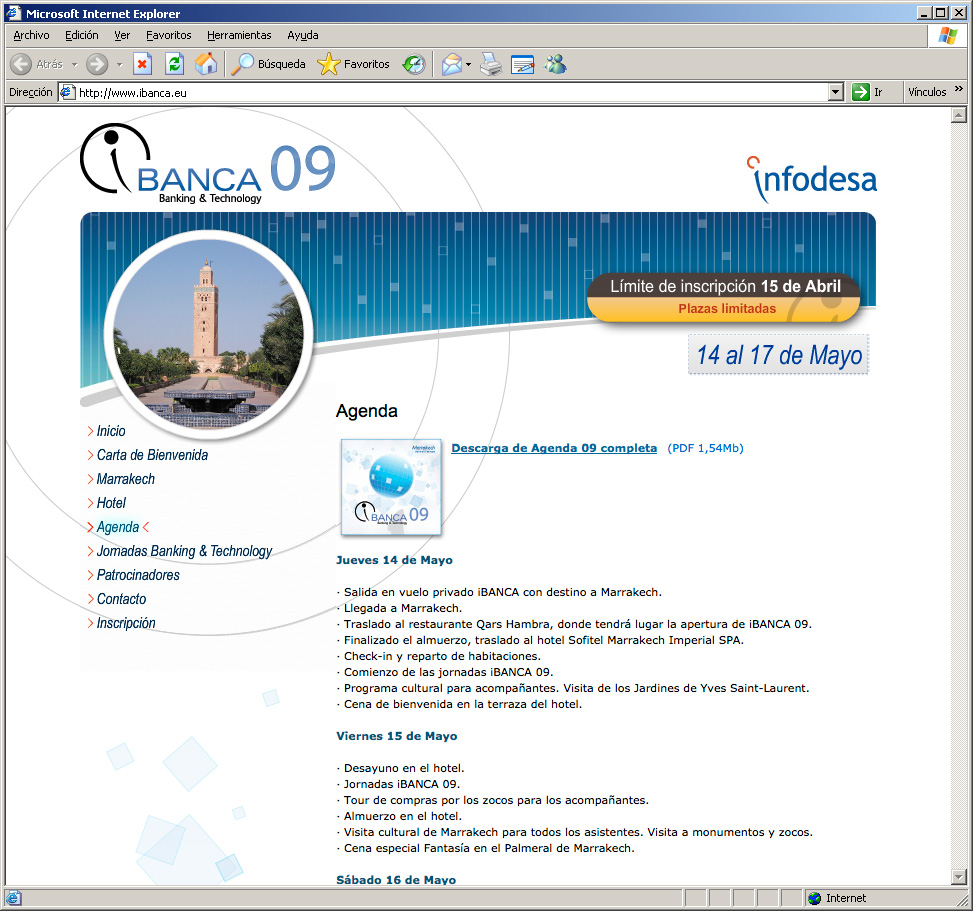This screenshot has width=973, height=911.
Task: Expand the Mail button dropdown arrow
Action: tap(468, 65)
